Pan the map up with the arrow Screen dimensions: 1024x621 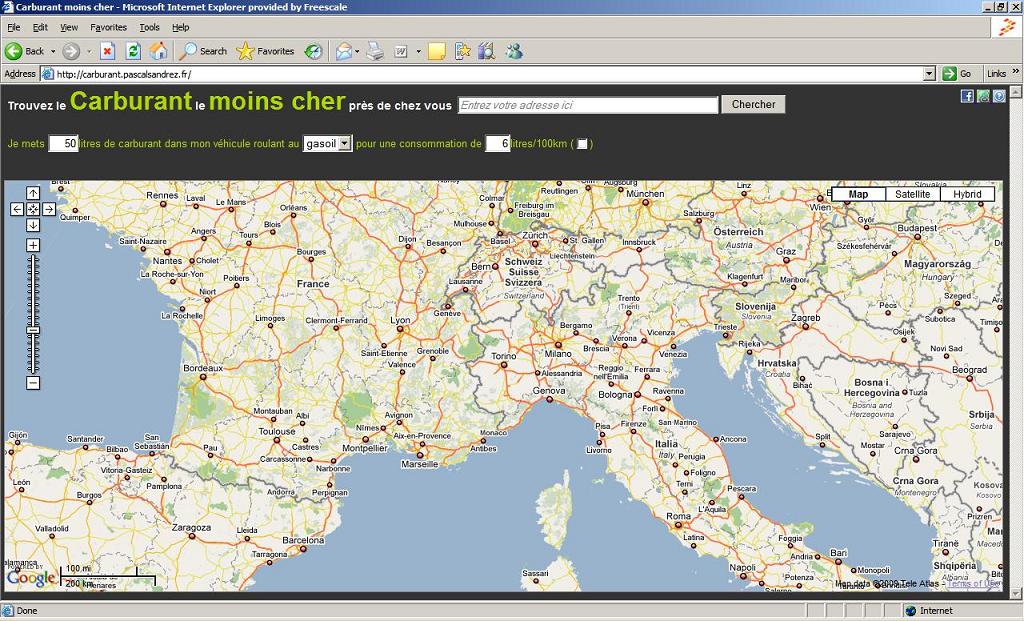click(33, 193)
